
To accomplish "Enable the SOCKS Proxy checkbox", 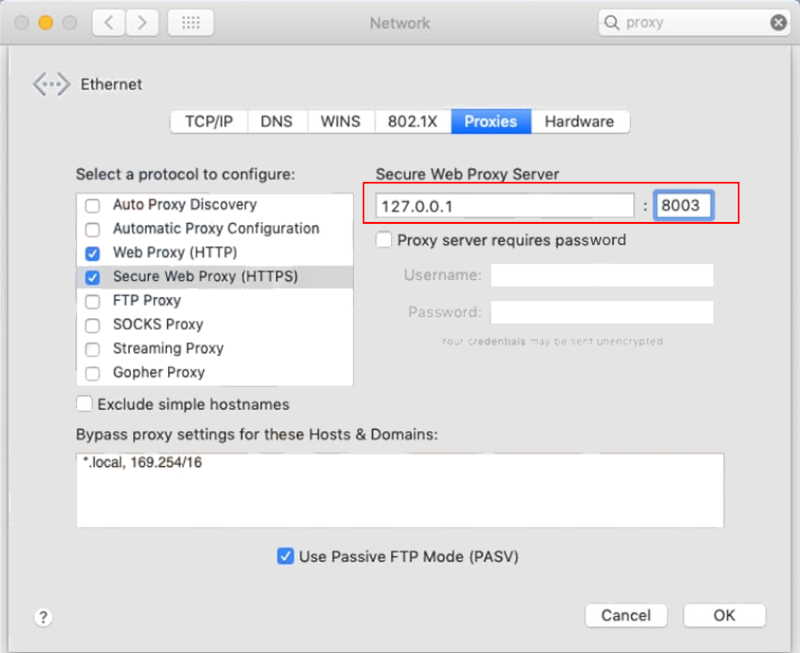I will [92, 325].
